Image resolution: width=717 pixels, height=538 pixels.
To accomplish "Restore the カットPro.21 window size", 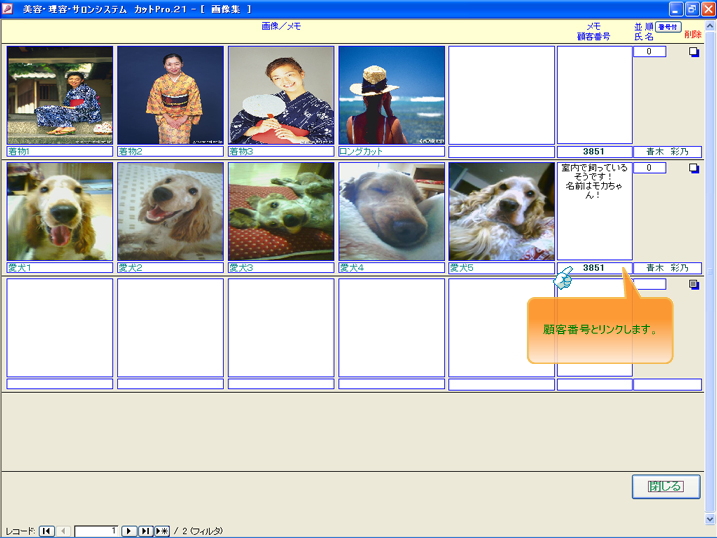I will 692,9.
